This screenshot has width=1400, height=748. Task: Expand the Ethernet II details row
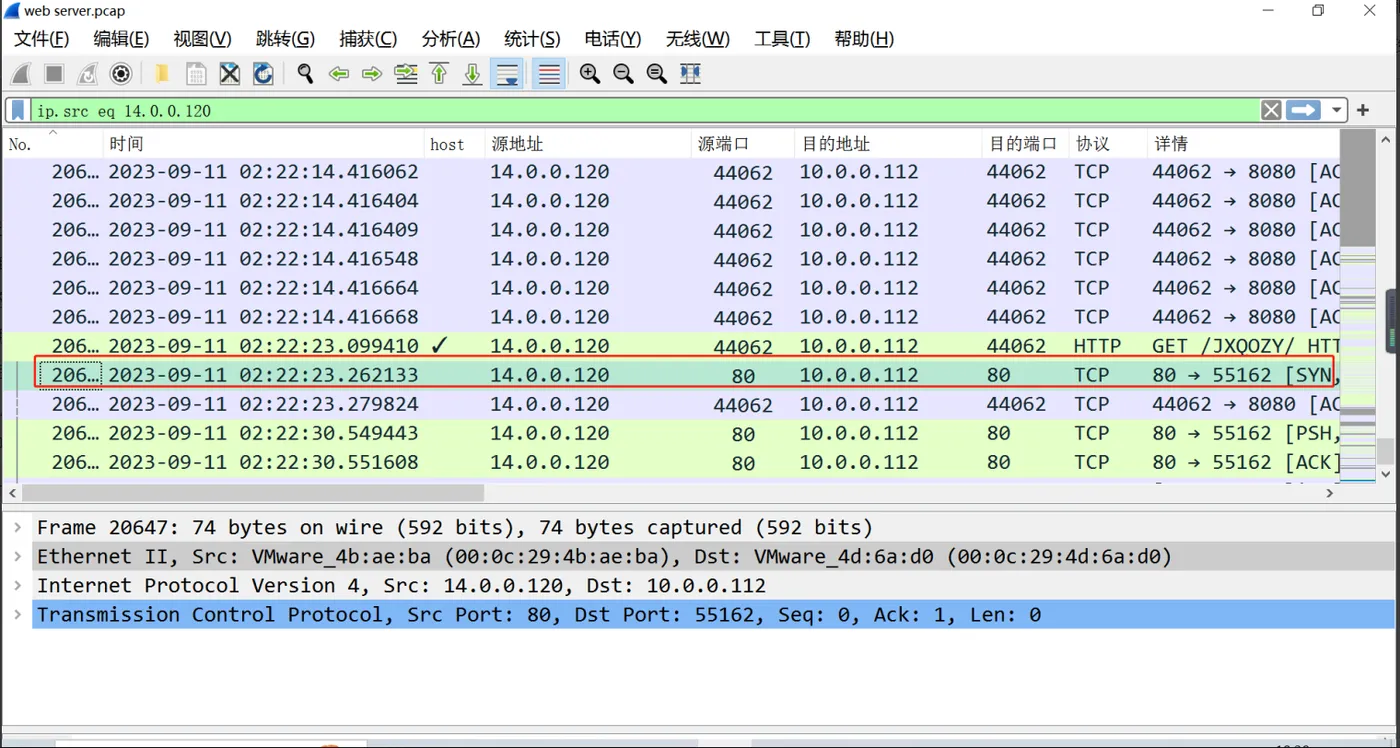(x=17, y=556)
